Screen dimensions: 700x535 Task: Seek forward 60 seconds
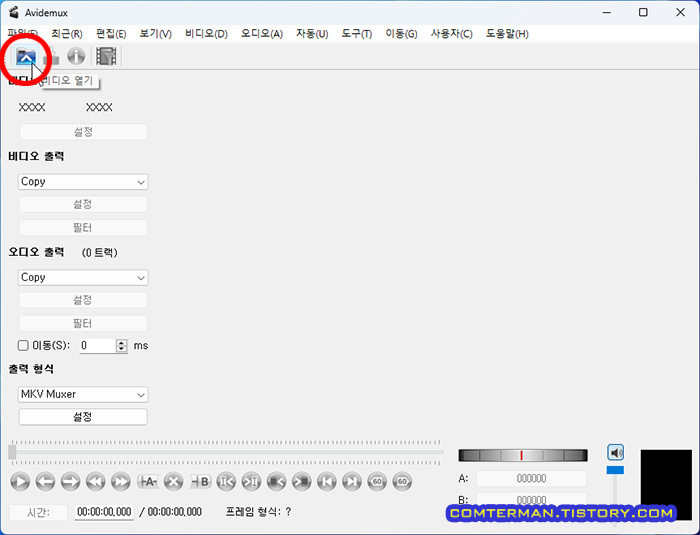coord(402,482)
